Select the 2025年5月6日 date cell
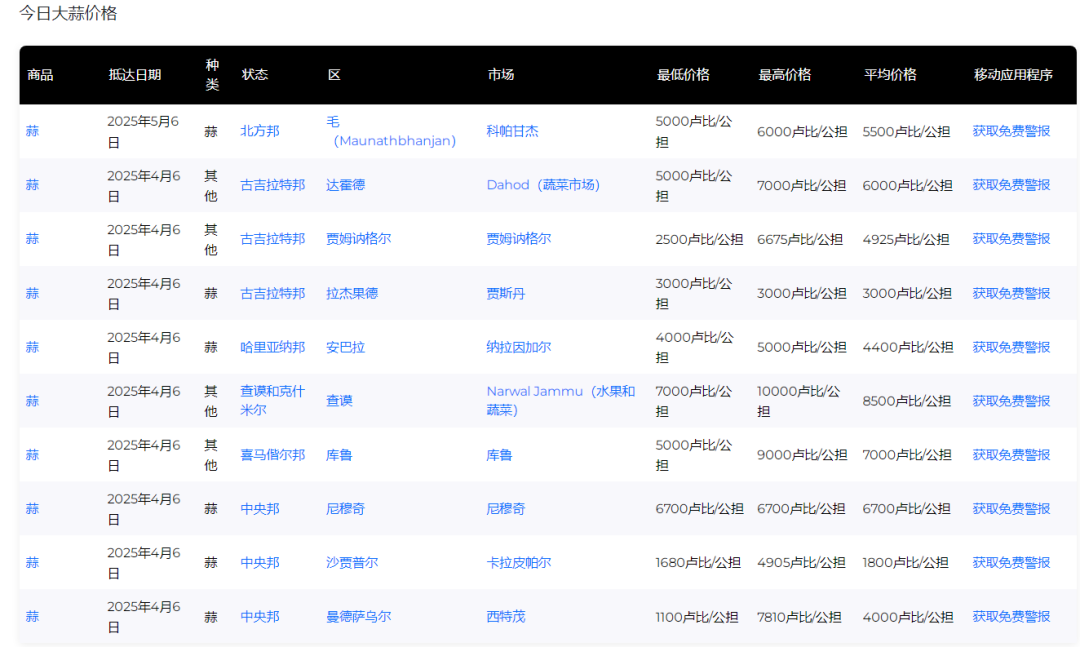The width and height of the screenshot is (1080, 647). (143, 131)
